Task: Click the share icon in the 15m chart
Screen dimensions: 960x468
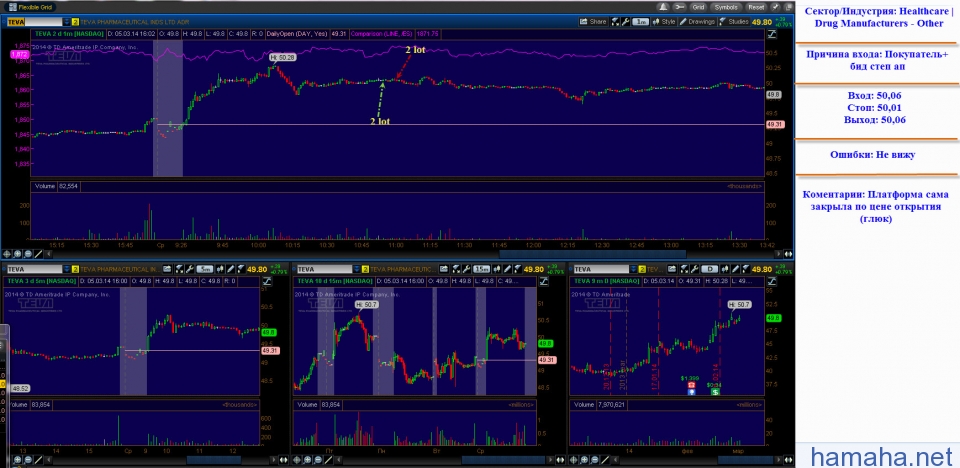Action: pos(444,269)
